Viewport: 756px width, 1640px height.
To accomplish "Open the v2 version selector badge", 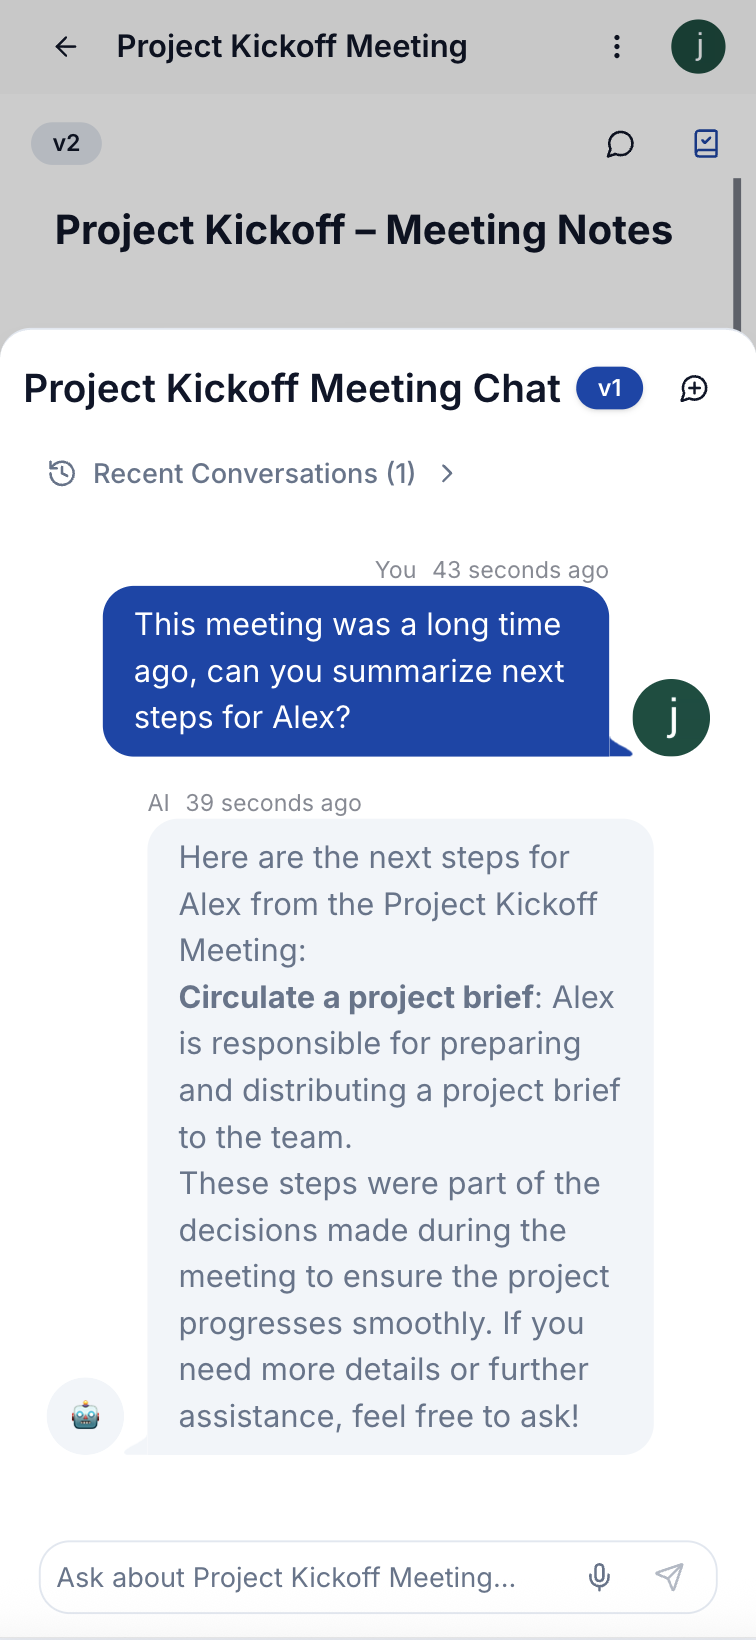I will (x=66, y=143).
